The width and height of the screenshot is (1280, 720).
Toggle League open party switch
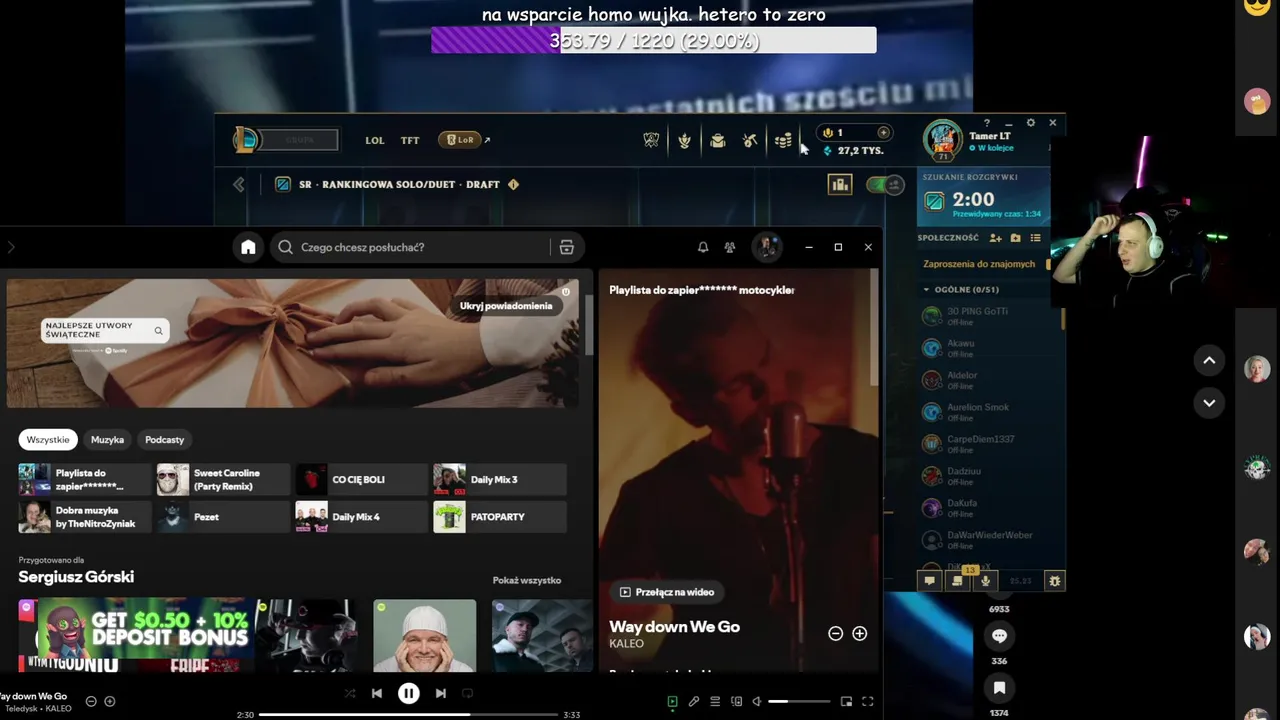pyautogui.click(x=885, y=184)
